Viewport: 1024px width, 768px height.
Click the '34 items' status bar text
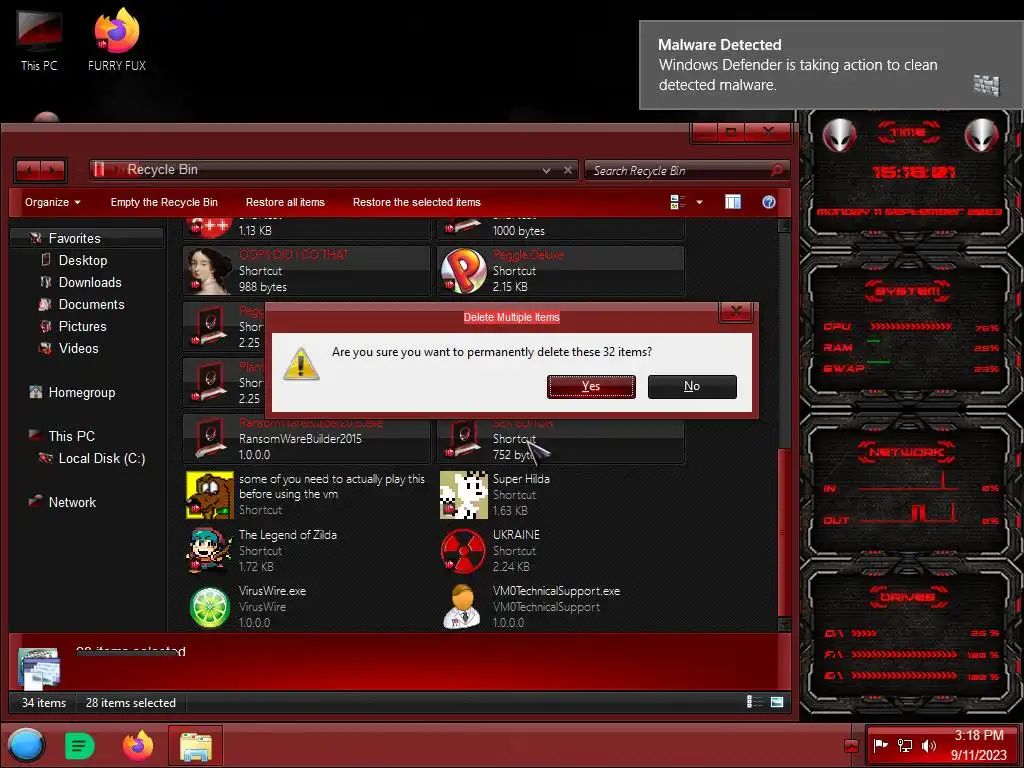44,703
